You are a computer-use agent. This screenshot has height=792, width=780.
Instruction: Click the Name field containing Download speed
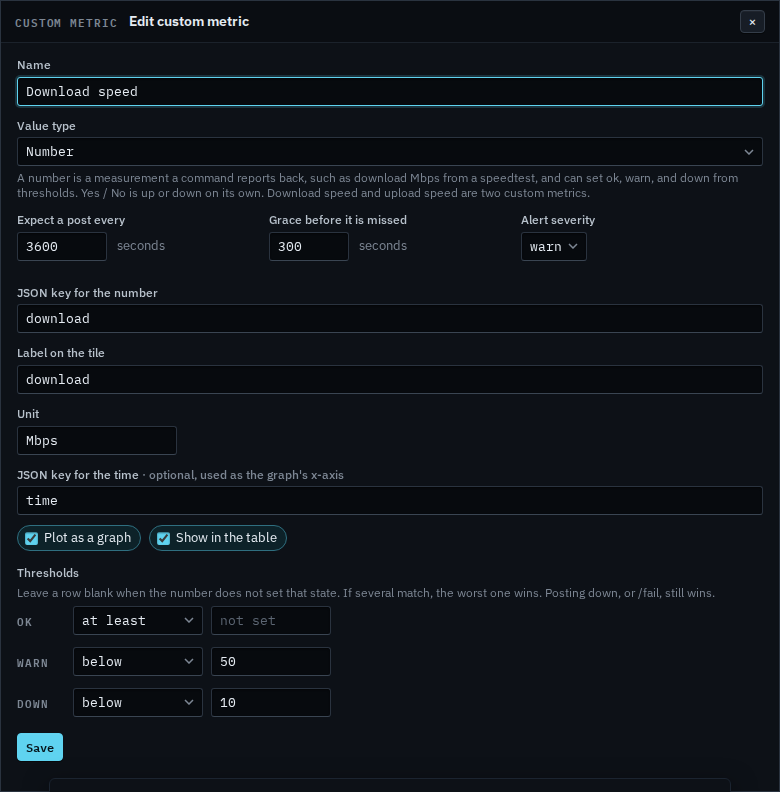click(389, 91)
